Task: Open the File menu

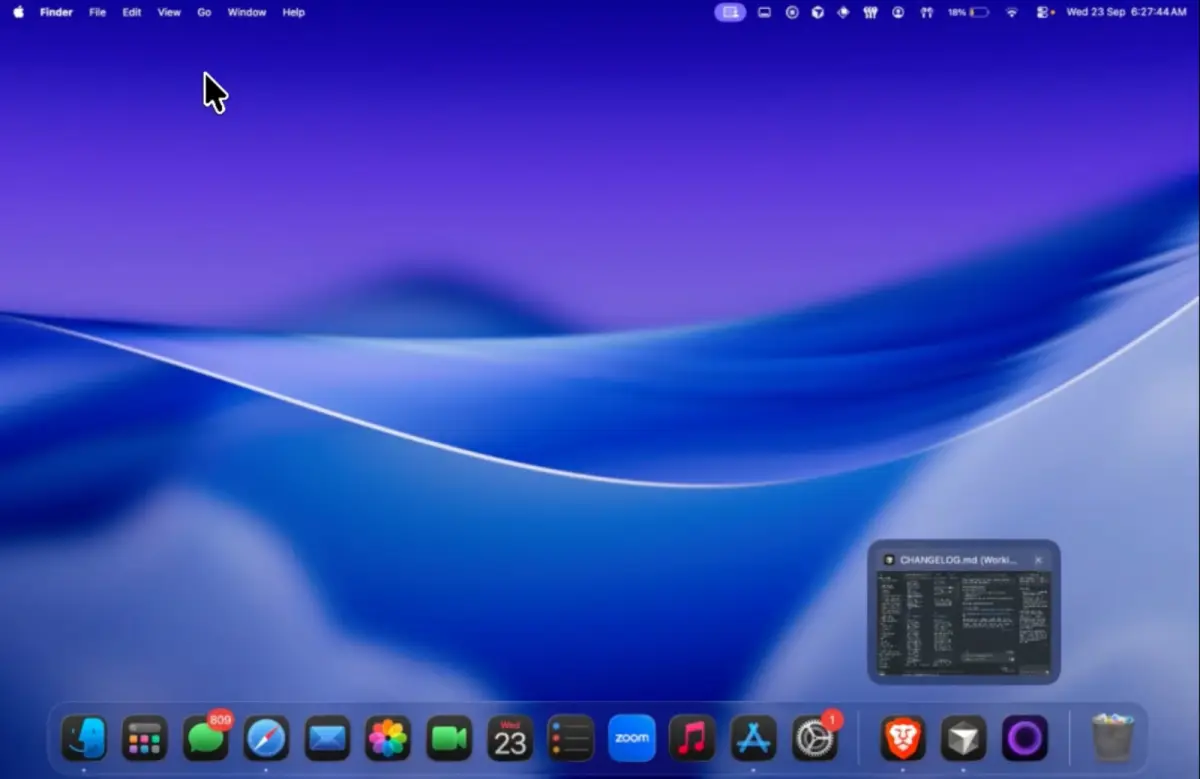Action: [97, 12]
